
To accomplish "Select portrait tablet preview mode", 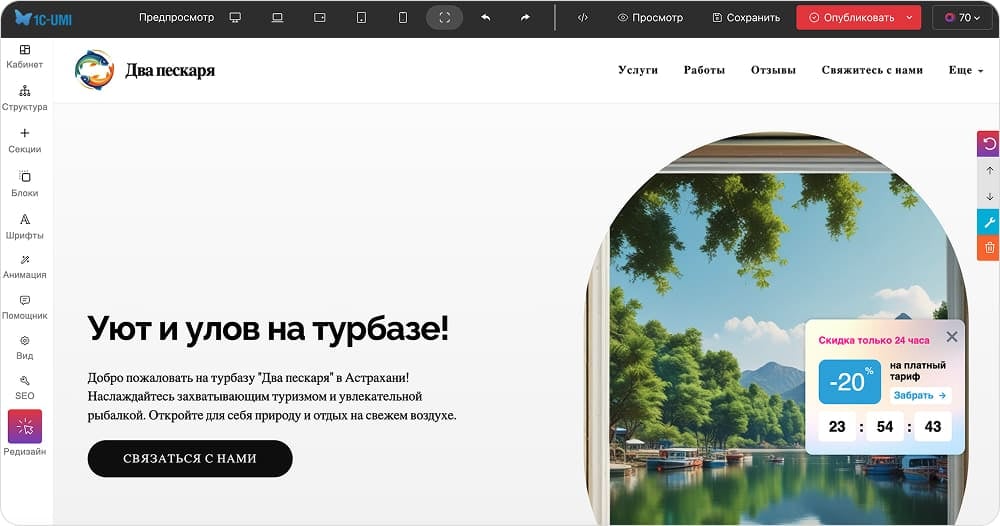I will 361,18.
